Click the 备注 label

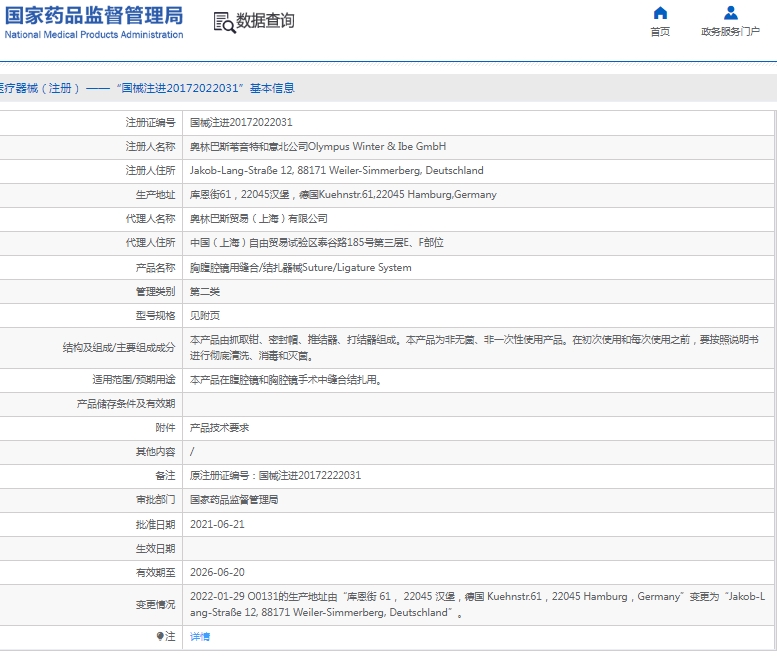click(x=165, y=476)
